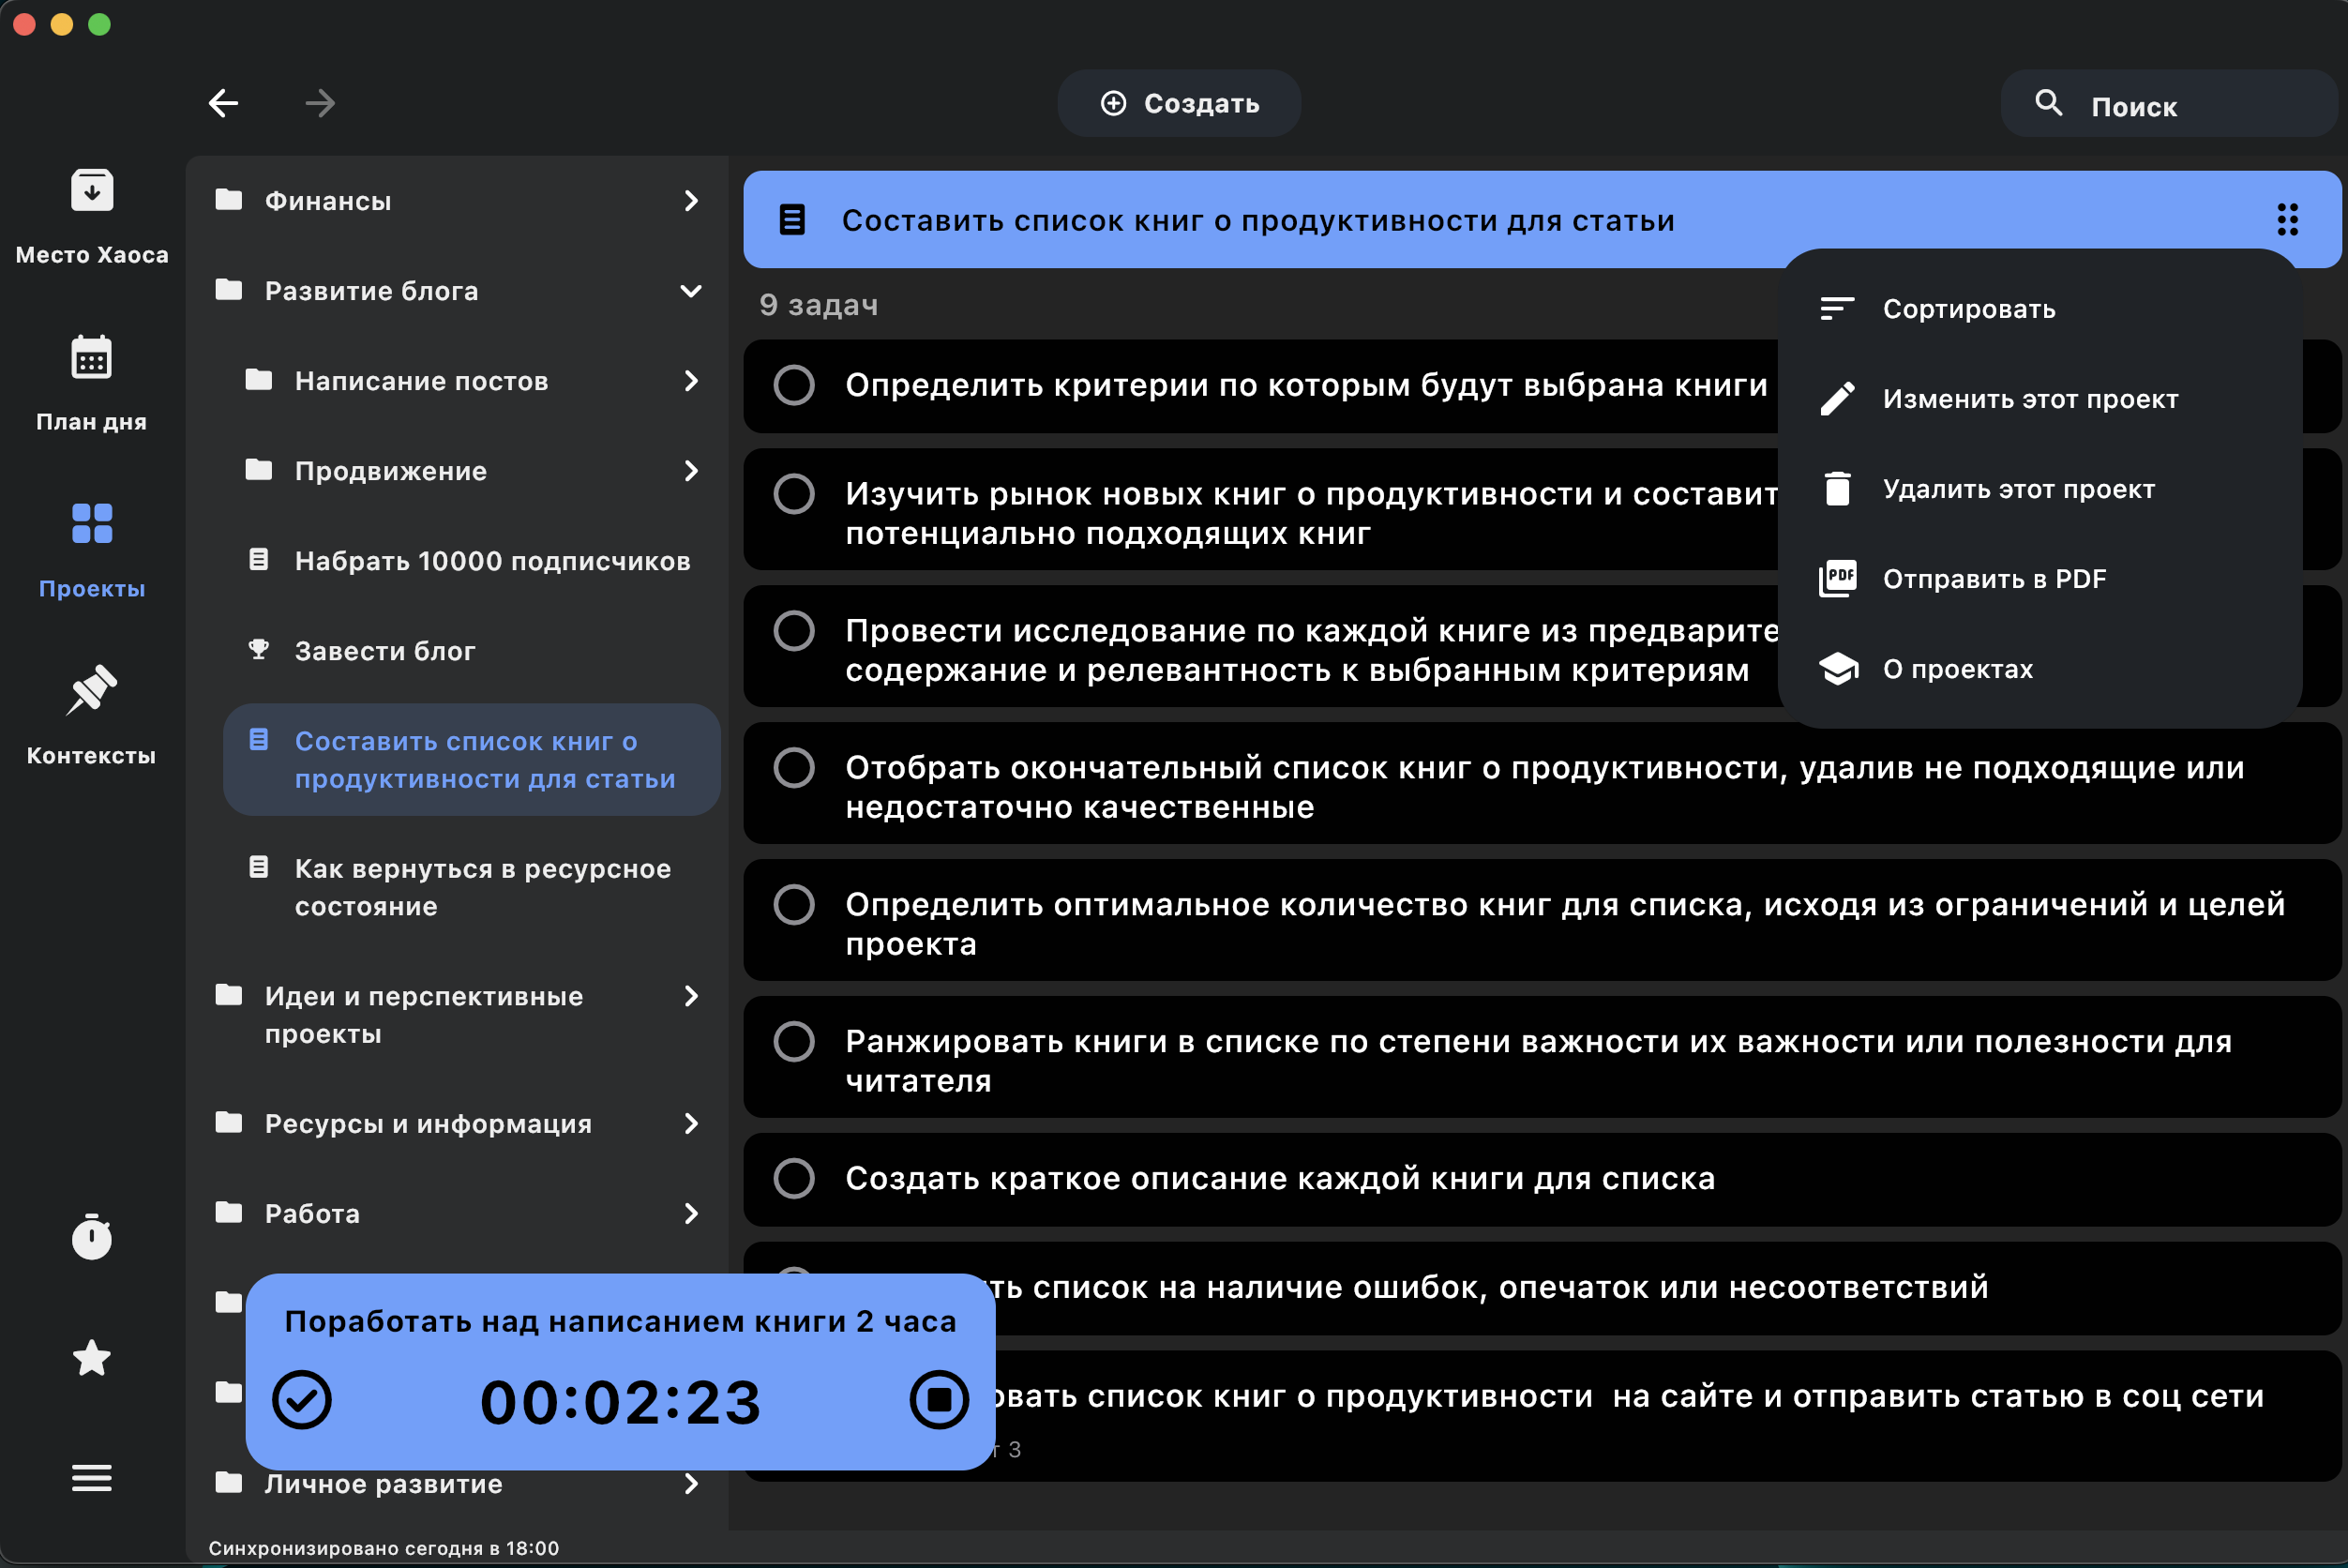Collapse the Развитие блога folder
This screenshot has height=1568, width=2348.
click(x=691, y=291)
